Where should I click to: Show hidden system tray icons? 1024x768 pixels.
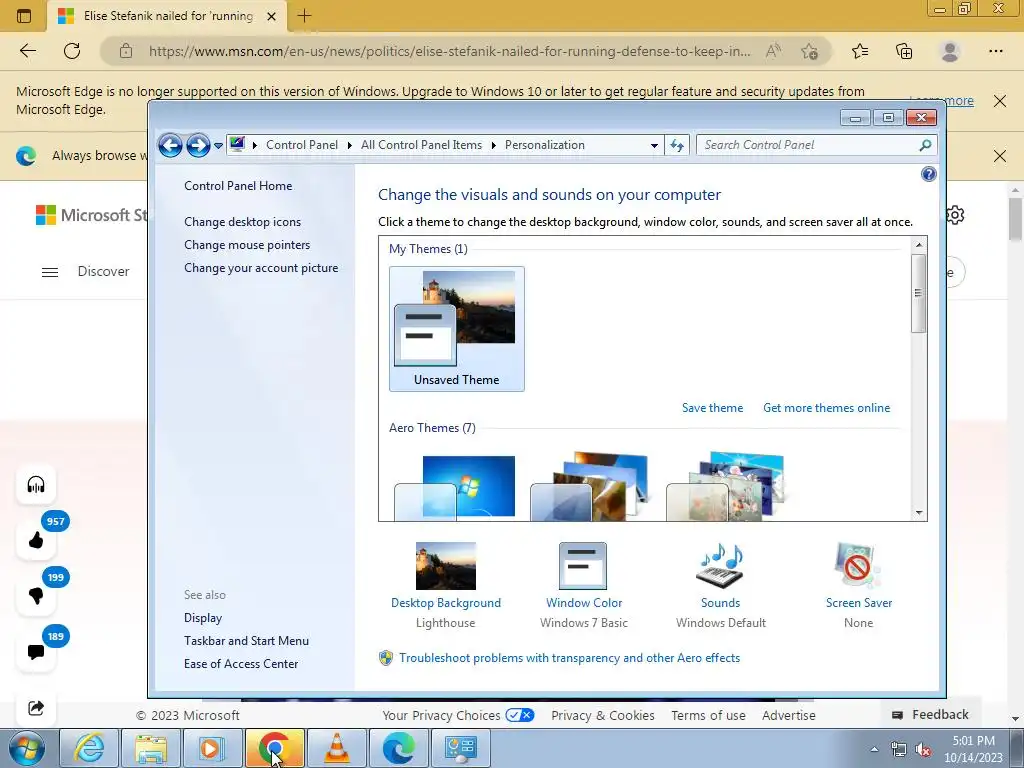874,749
